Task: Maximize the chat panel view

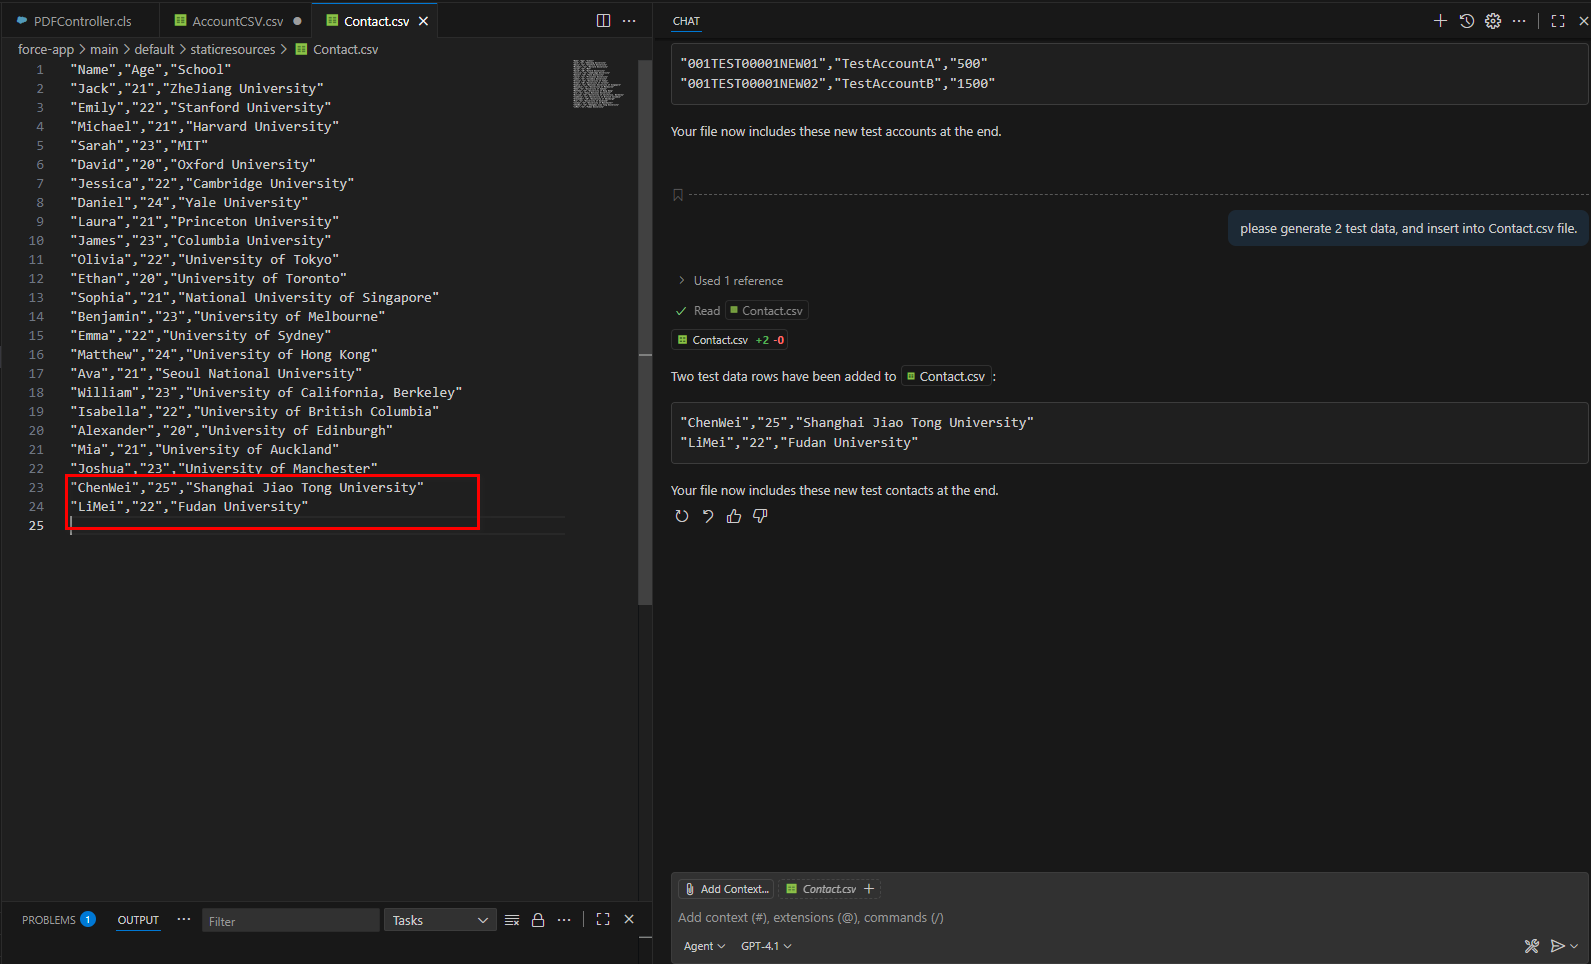Action: pos(1558,21)
